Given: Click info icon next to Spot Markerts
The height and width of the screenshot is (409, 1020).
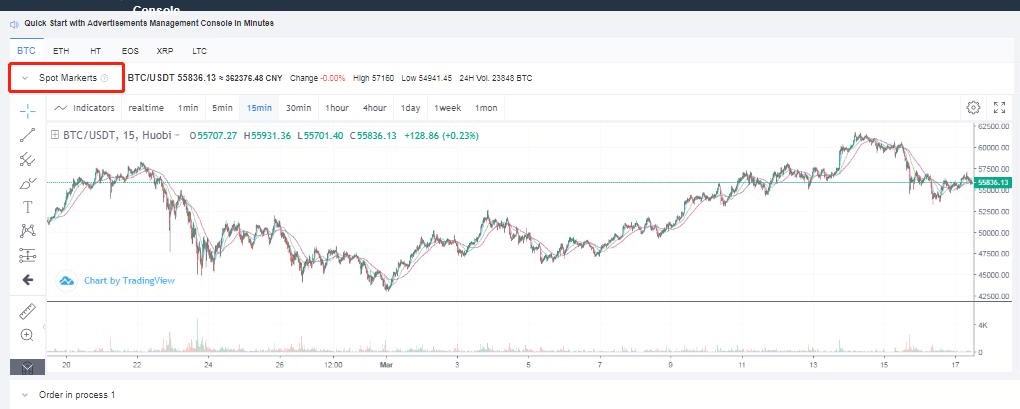Looking at the screenshot, I should coord(104,78).
